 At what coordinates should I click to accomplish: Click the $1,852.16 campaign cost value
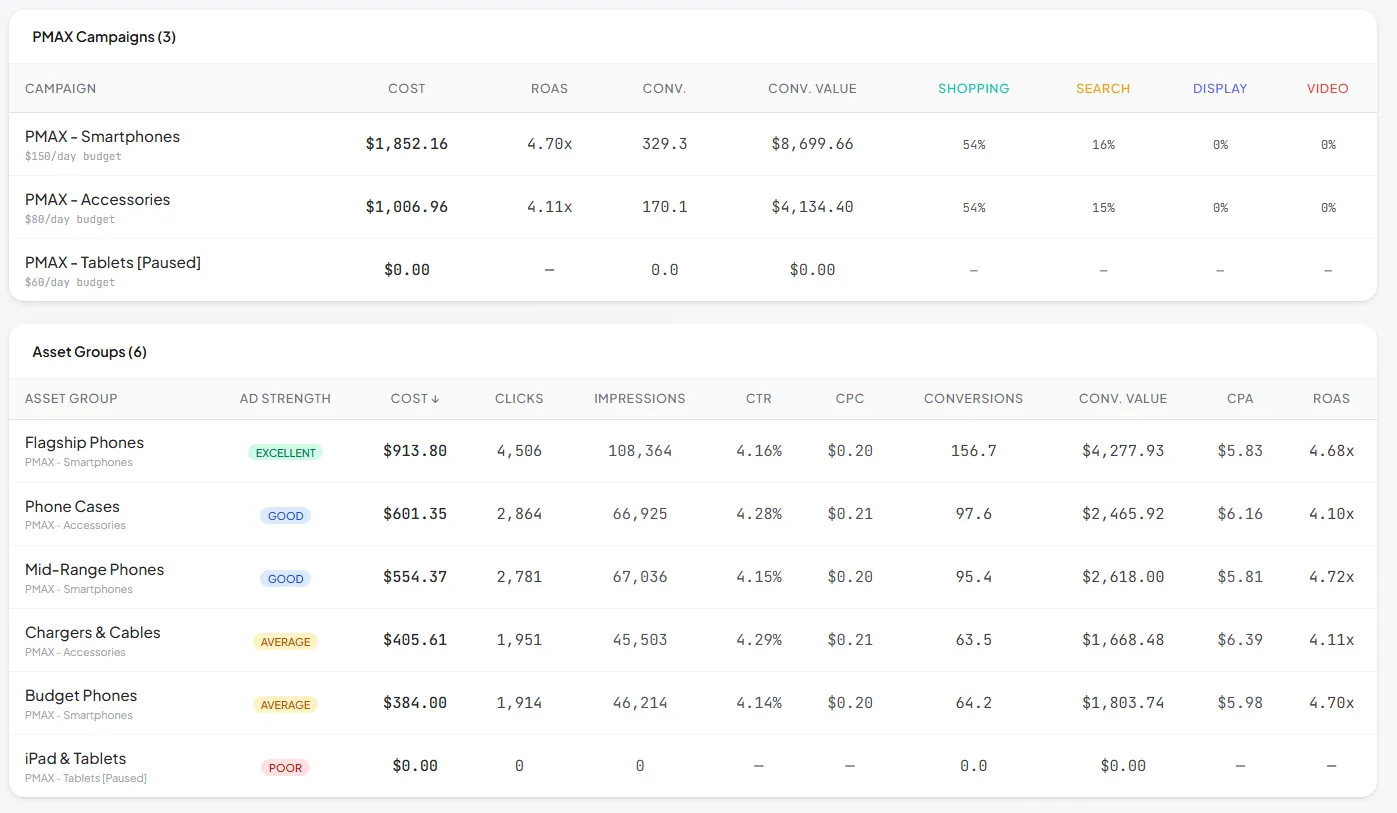(407, 144)
